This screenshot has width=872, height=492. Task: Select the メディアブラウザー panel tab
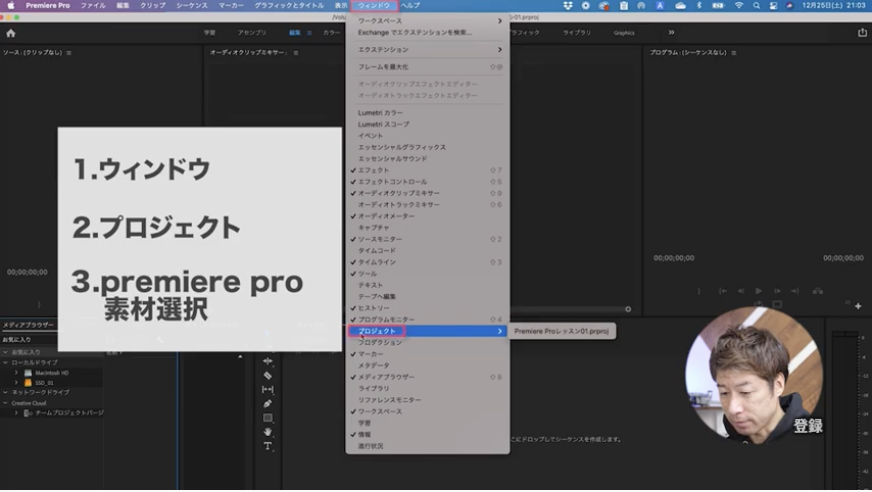28,325
